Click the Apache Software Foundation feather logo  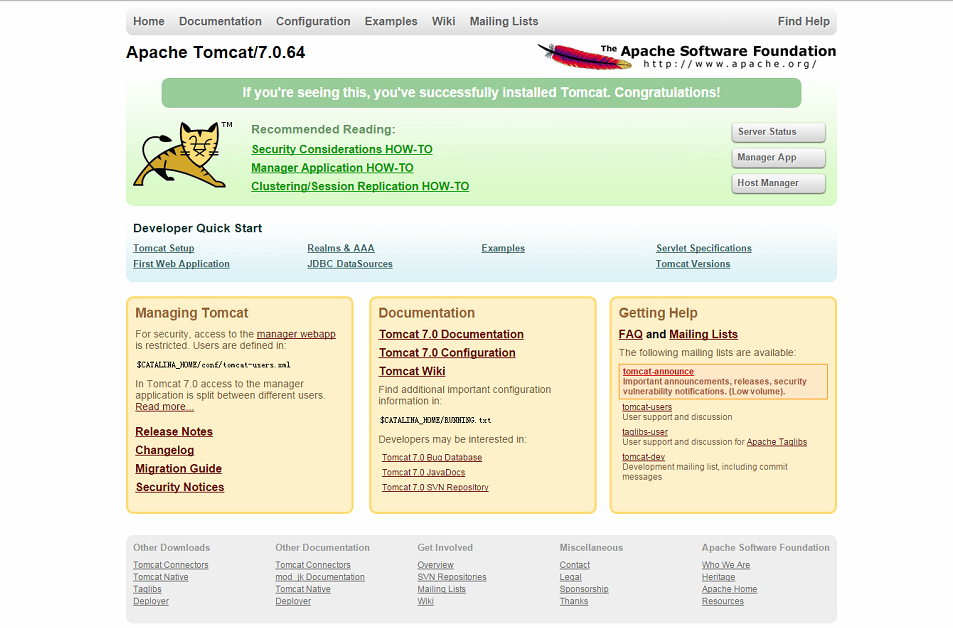[687, 56]
